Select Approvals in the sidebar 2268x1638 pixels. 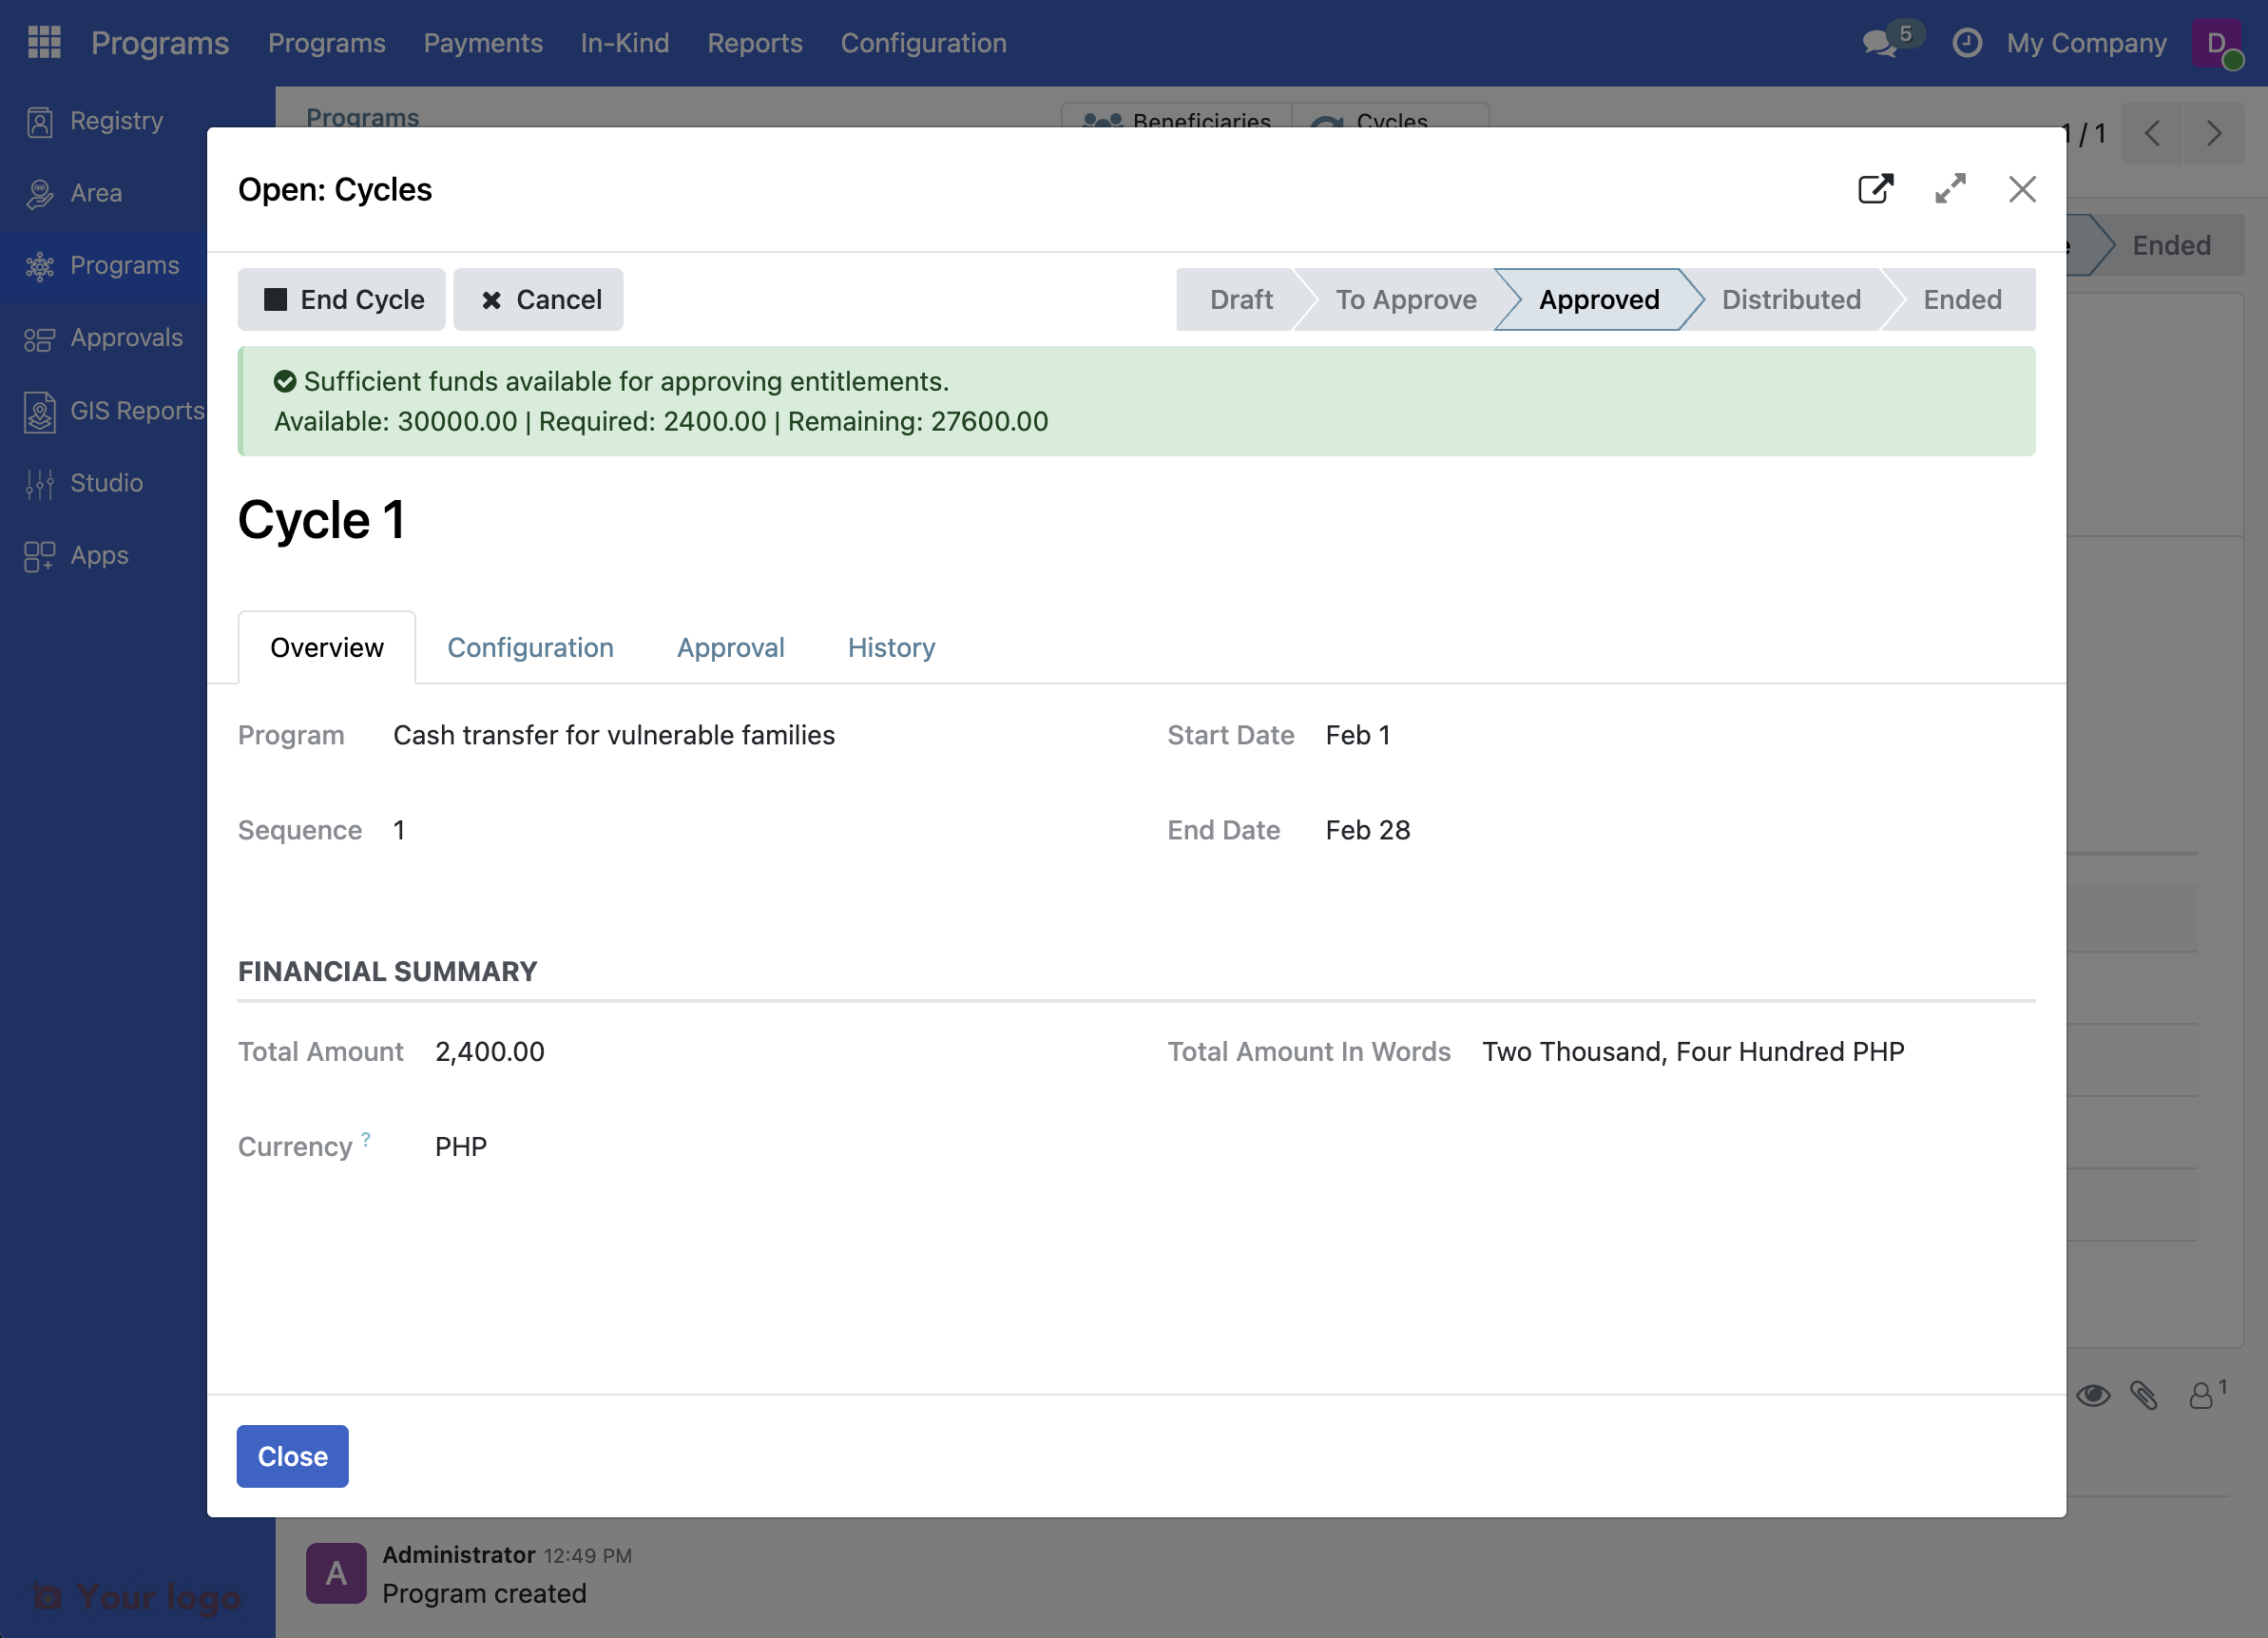pos(125,338)
